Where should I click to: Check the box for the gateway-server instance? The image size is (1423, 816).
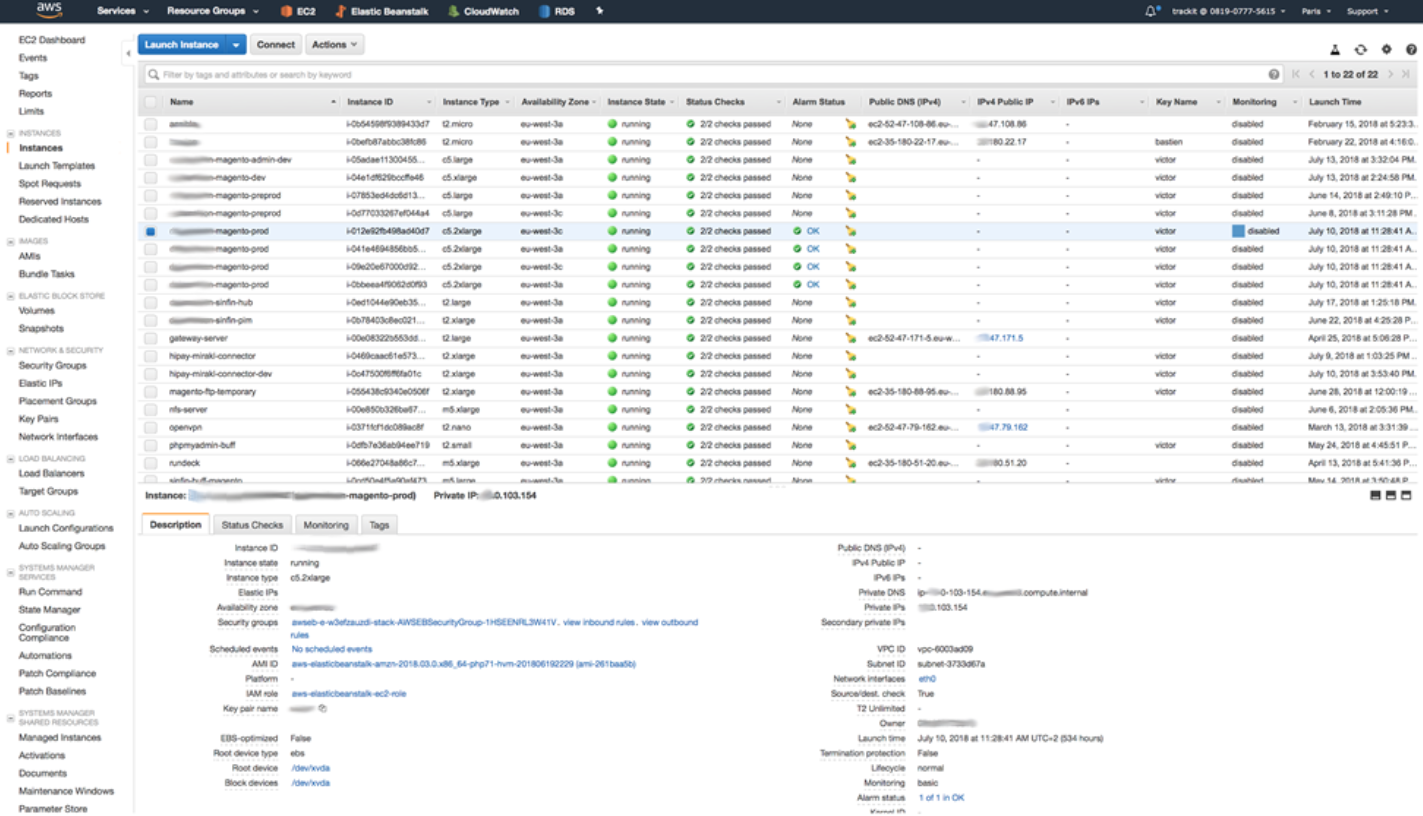[150, 338]
